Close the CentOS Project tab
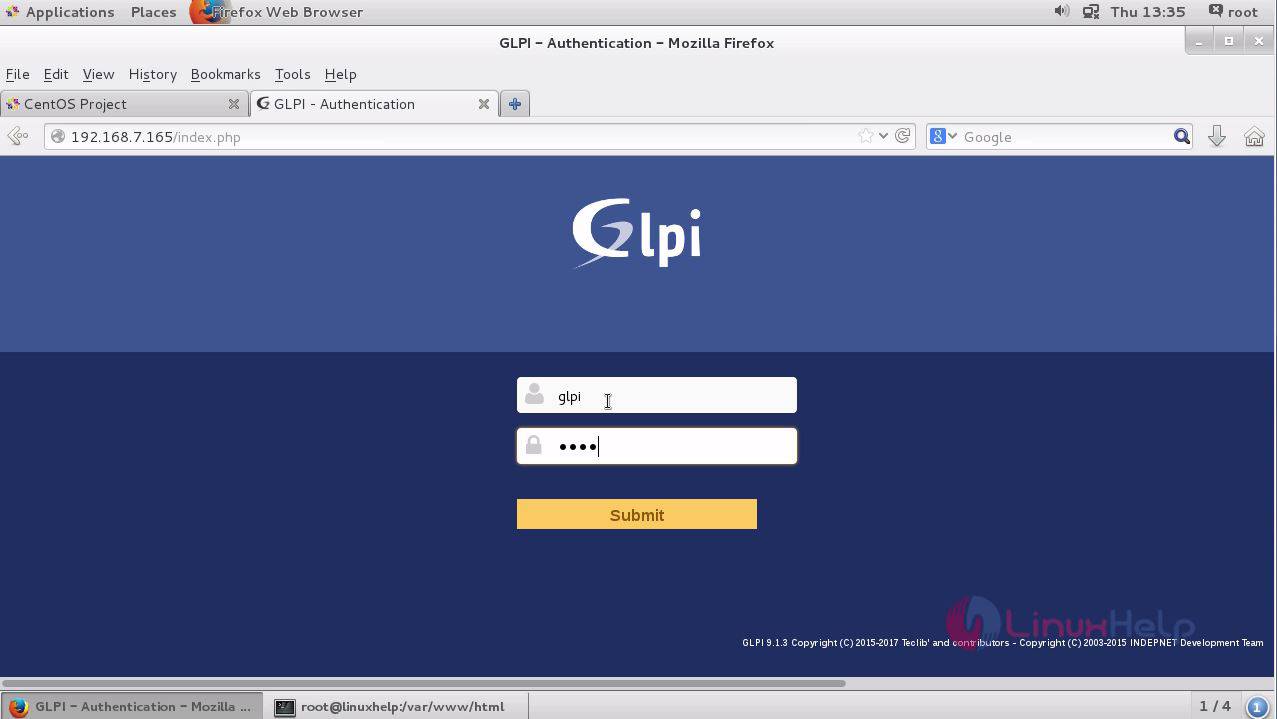 (x=234, y=104)
